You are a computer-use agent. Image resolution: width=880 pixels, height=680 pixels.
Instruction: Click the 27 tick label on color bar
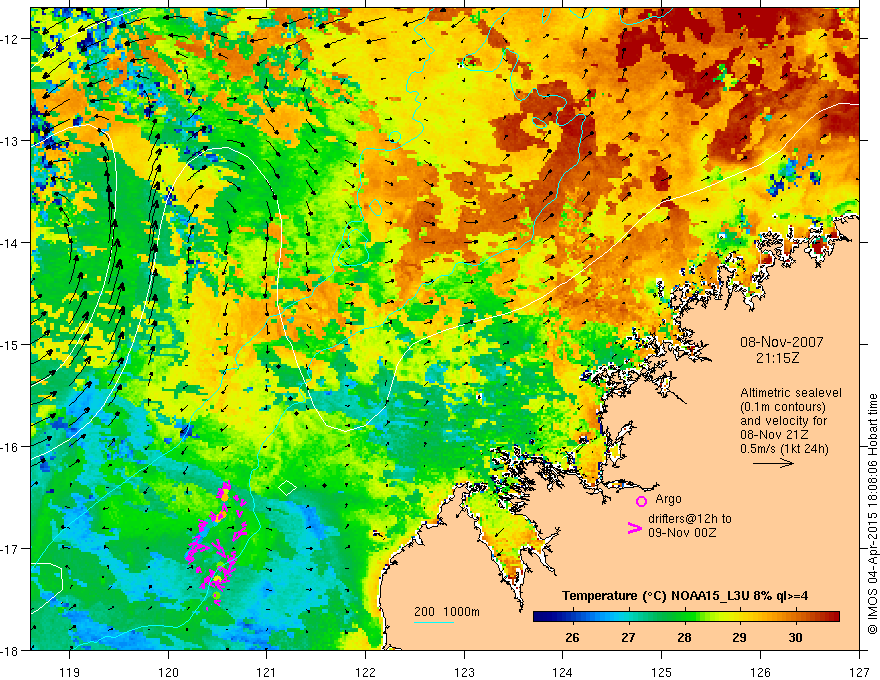pyautogui.click(x=628, y=637)
